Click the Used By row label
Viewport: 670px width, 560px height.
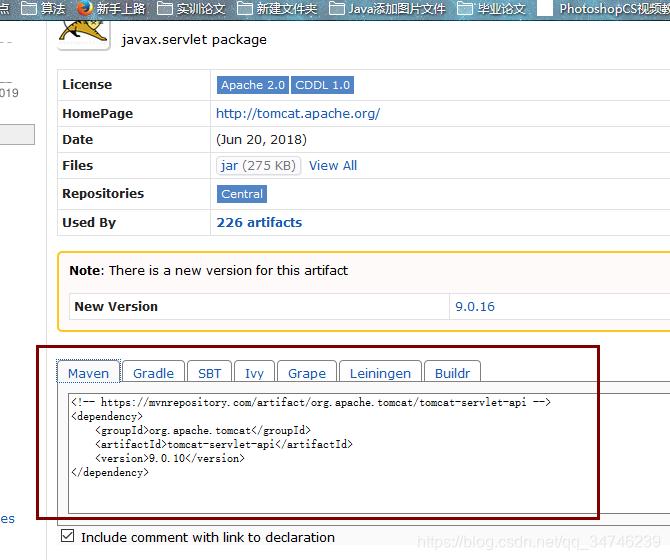[x=89, y=222]
